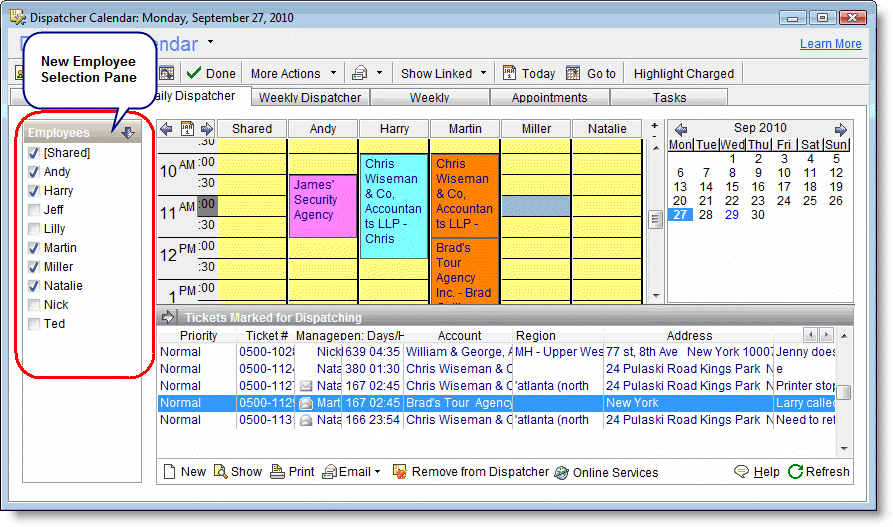Go to the next day in dispatcher

click(207, 129)
